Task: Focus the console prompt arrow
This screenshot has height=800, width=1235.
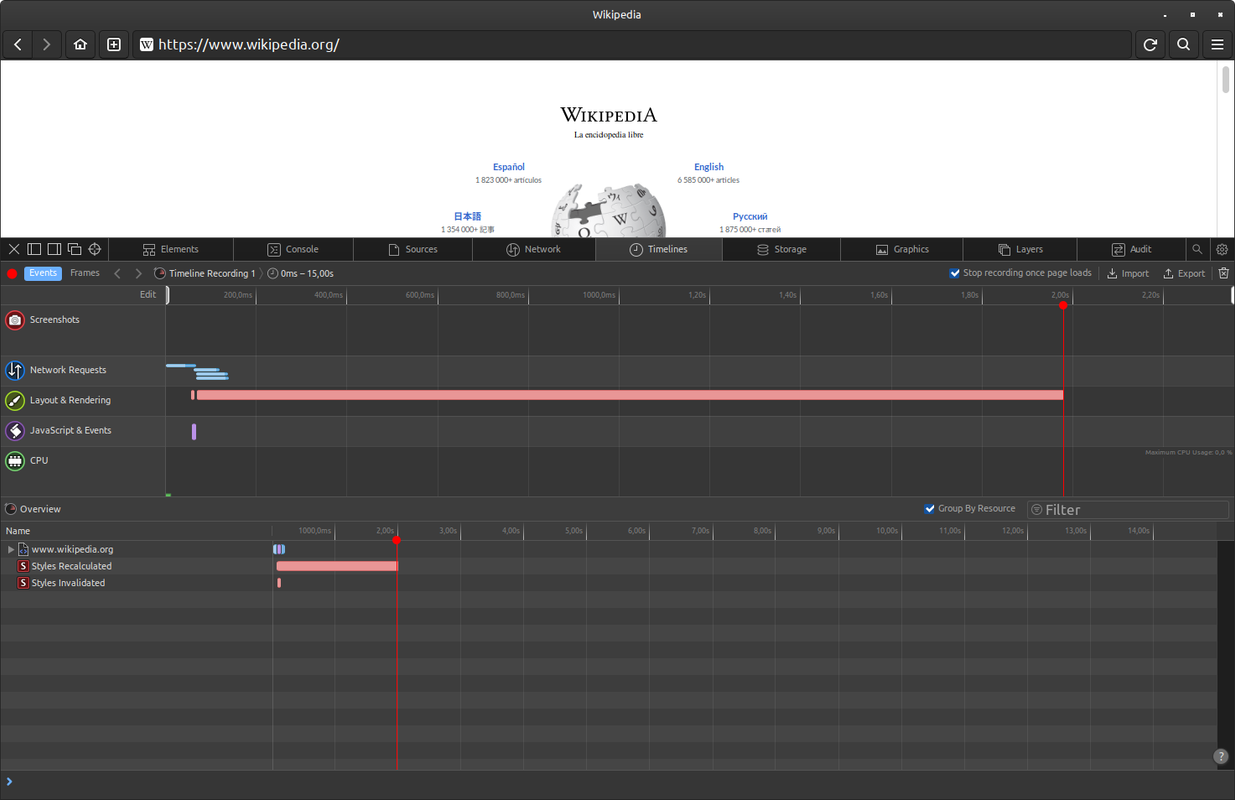Action: [x=9, y=782]
